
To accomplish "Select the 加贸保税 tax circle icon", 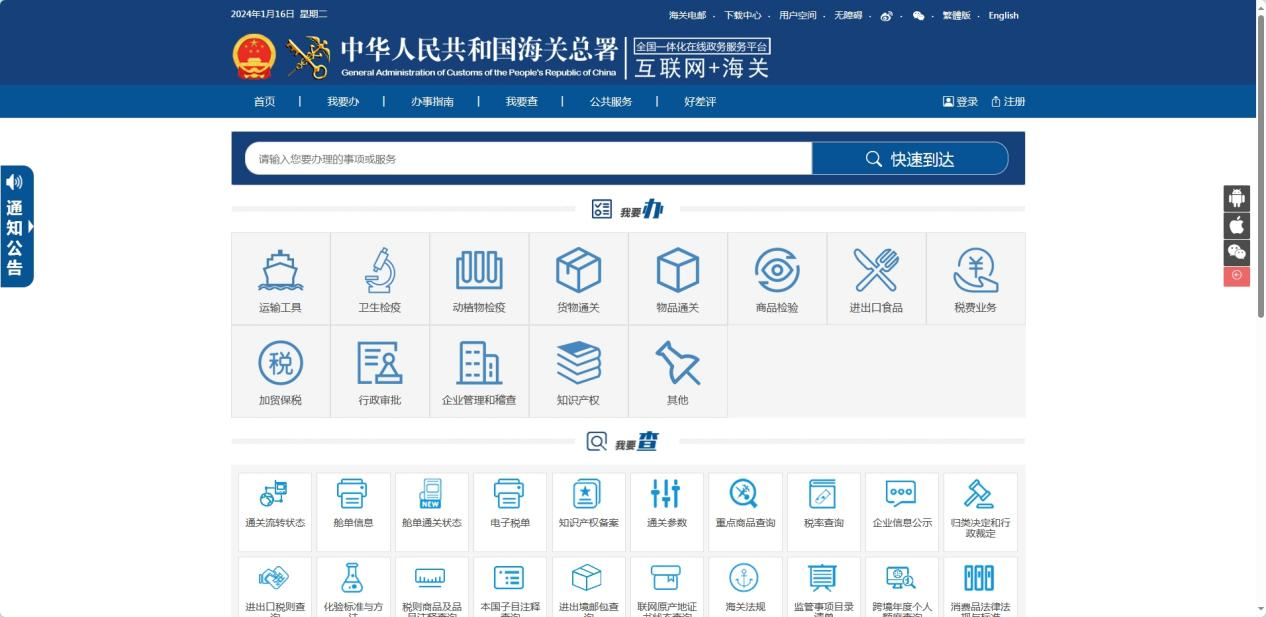I will [280, 363].
